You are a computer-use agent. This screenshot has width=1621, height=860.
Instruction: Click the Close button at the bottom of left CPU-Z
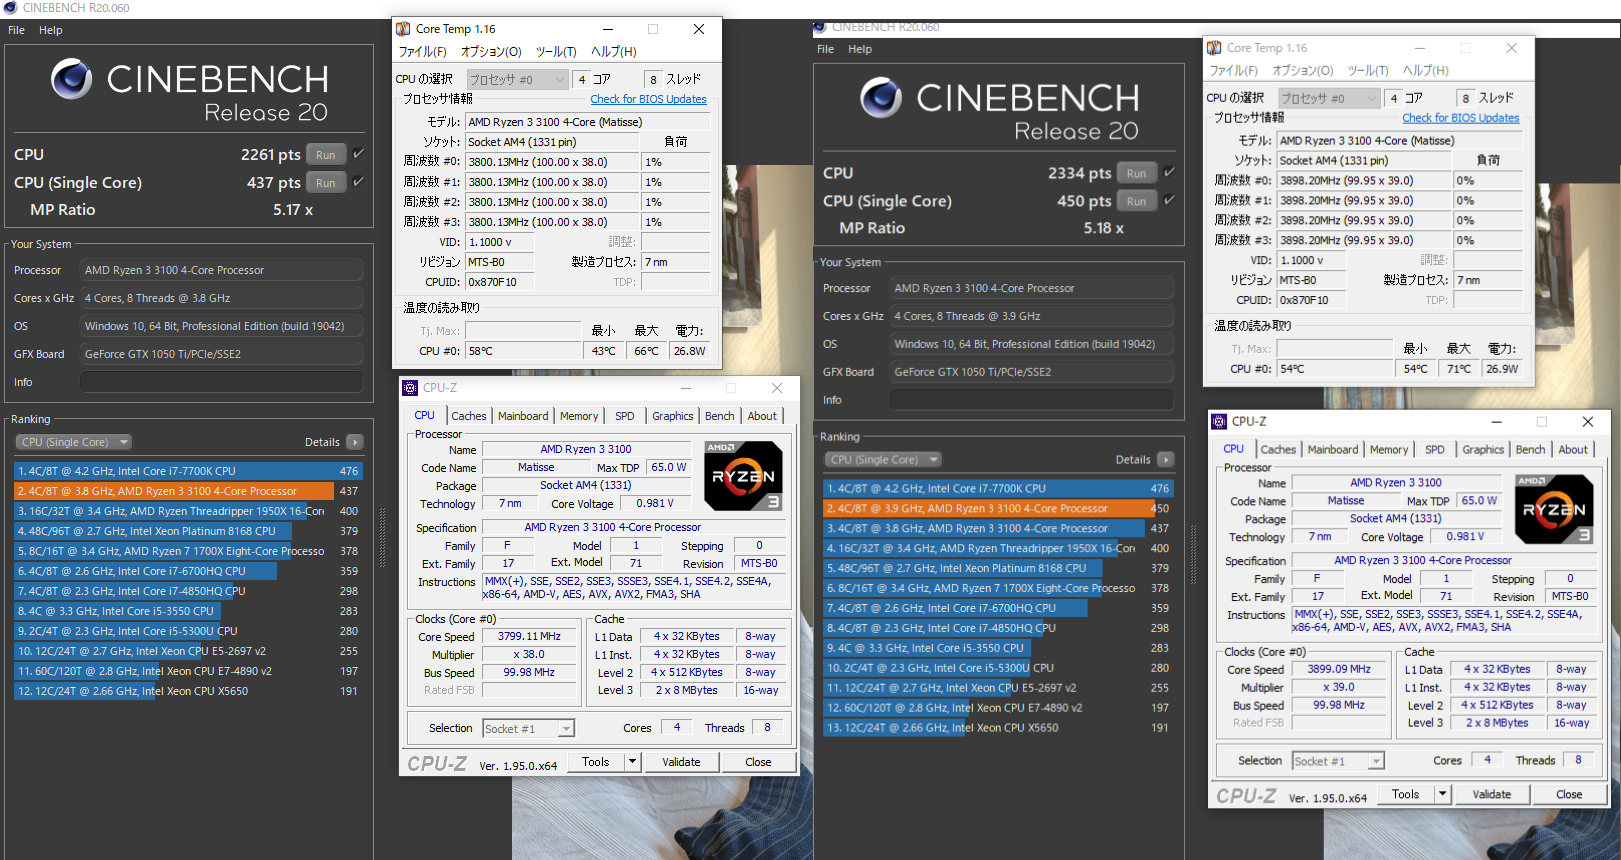758,762
